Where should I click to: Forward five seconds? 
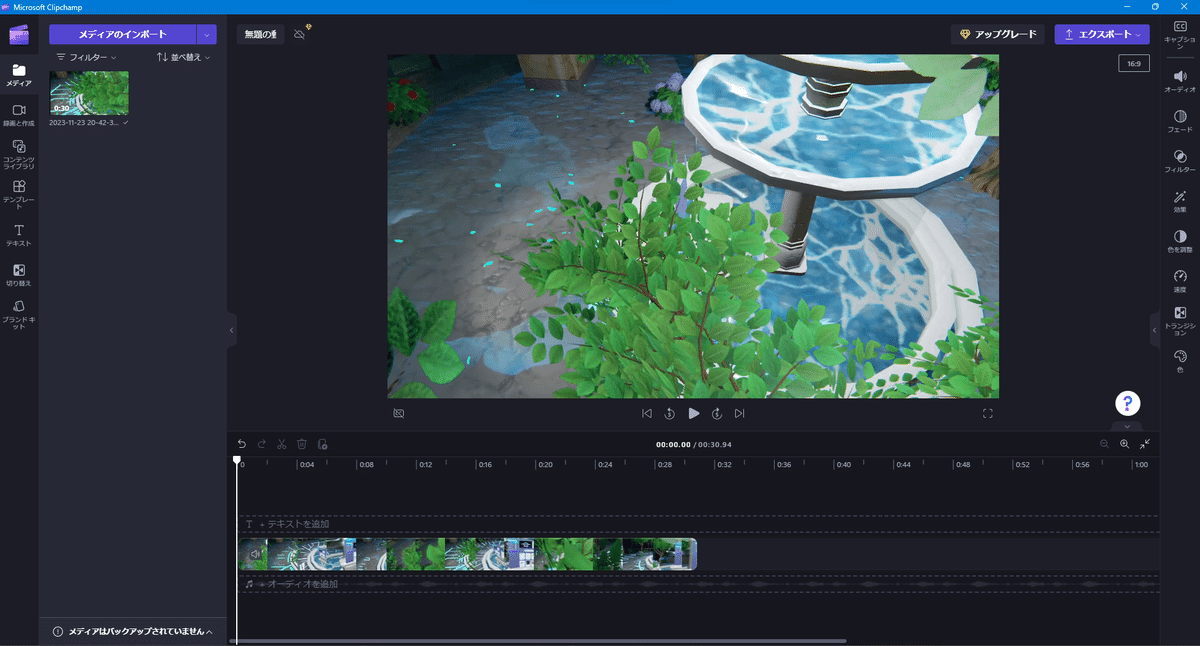717,413
